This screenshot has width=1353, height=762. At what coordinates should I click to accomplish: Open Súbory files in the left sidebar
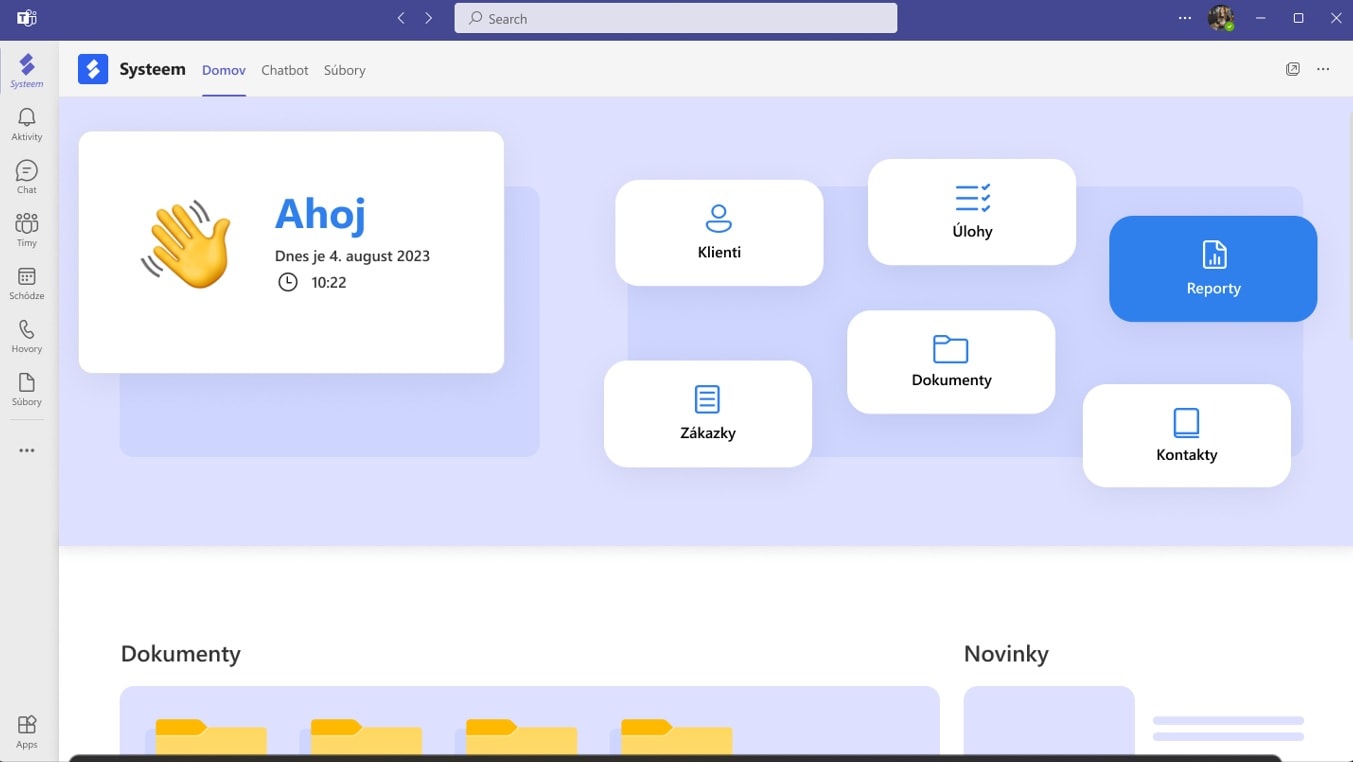point(27,389)
